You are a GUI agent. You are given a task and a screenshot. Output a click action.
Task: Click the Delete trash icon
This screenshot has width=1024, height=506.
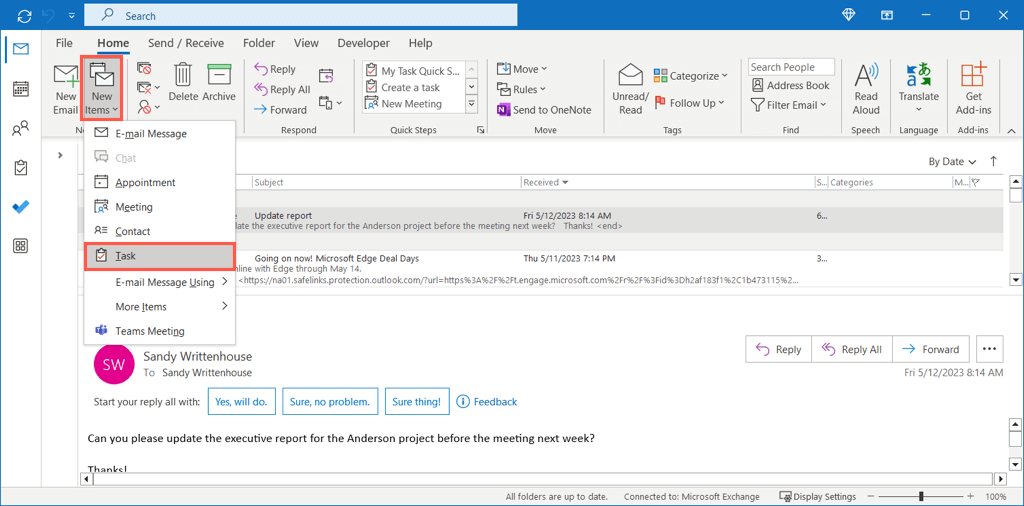point(183,83)
